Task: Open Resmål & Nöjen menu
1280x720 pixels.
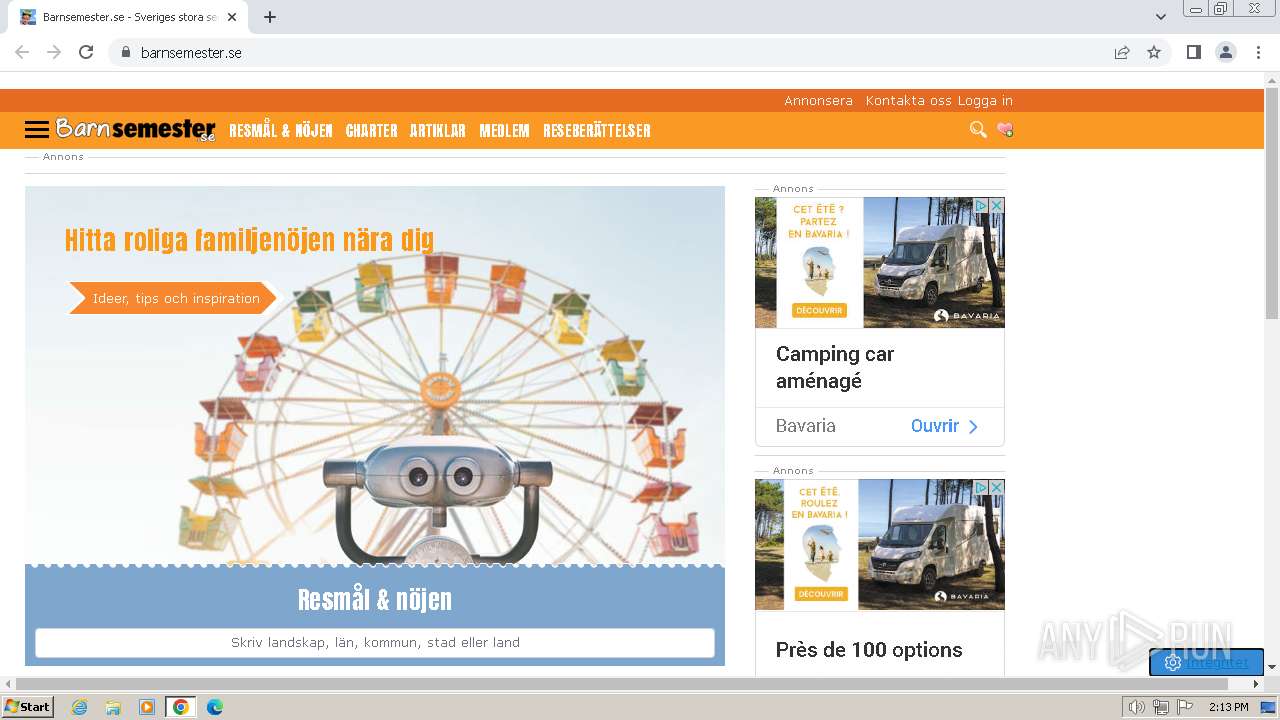Action: pos(281,131)
